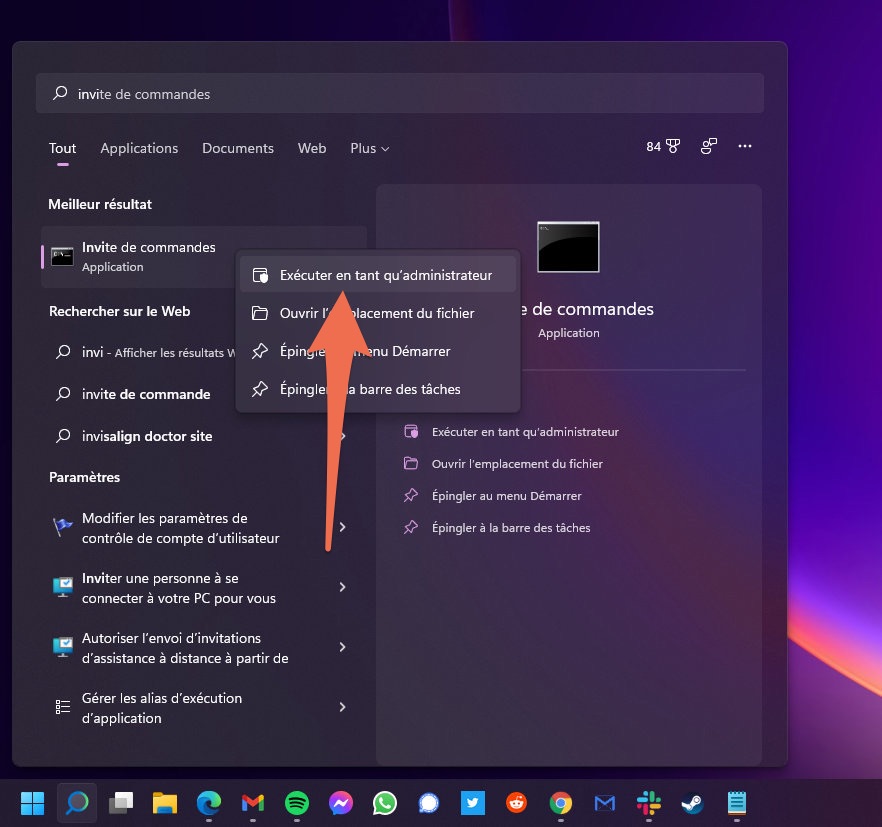Click 'Épingler à la barre des tâches' in preview pane
The height and width of the screenshot is (827, 882).
[497, 528]
